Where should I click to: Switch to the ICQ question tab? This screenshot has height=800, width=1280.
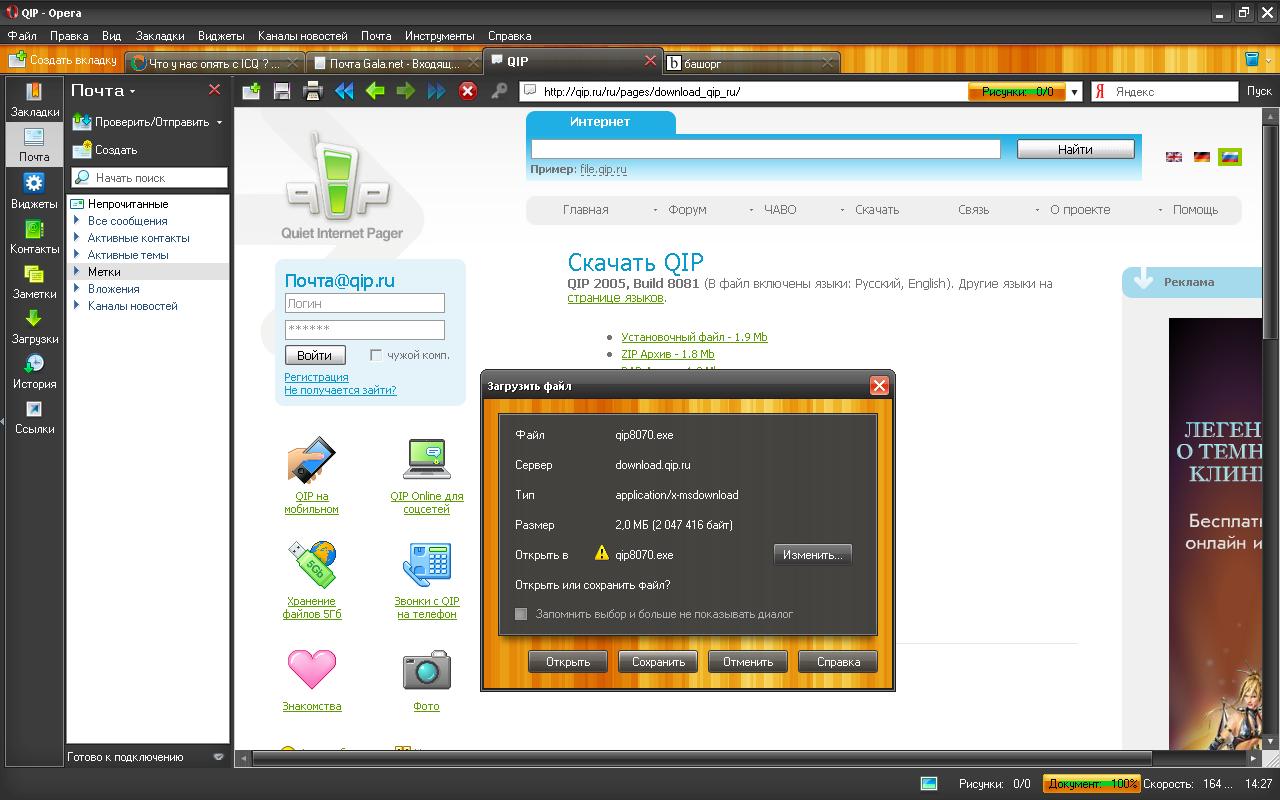click(x=214, y=63)
